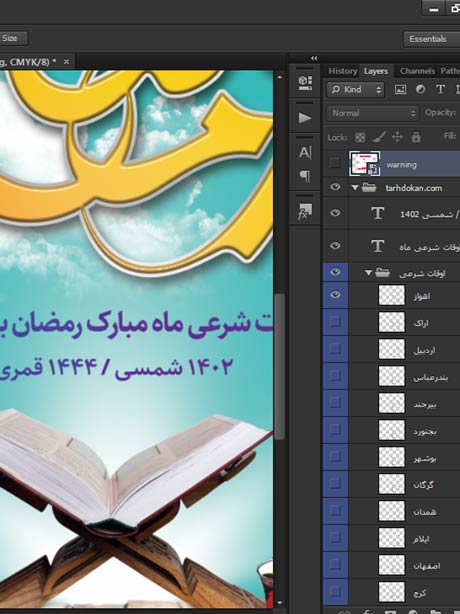Select the گرگان layer thumbnail

tap(391, 484)
